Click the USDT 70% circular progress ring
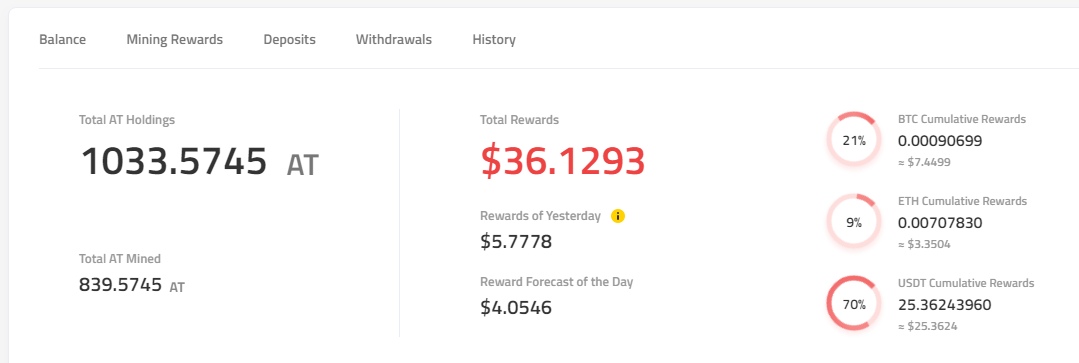The width and height of the screenshot is (1079, 363). click(x=854, y=304)
